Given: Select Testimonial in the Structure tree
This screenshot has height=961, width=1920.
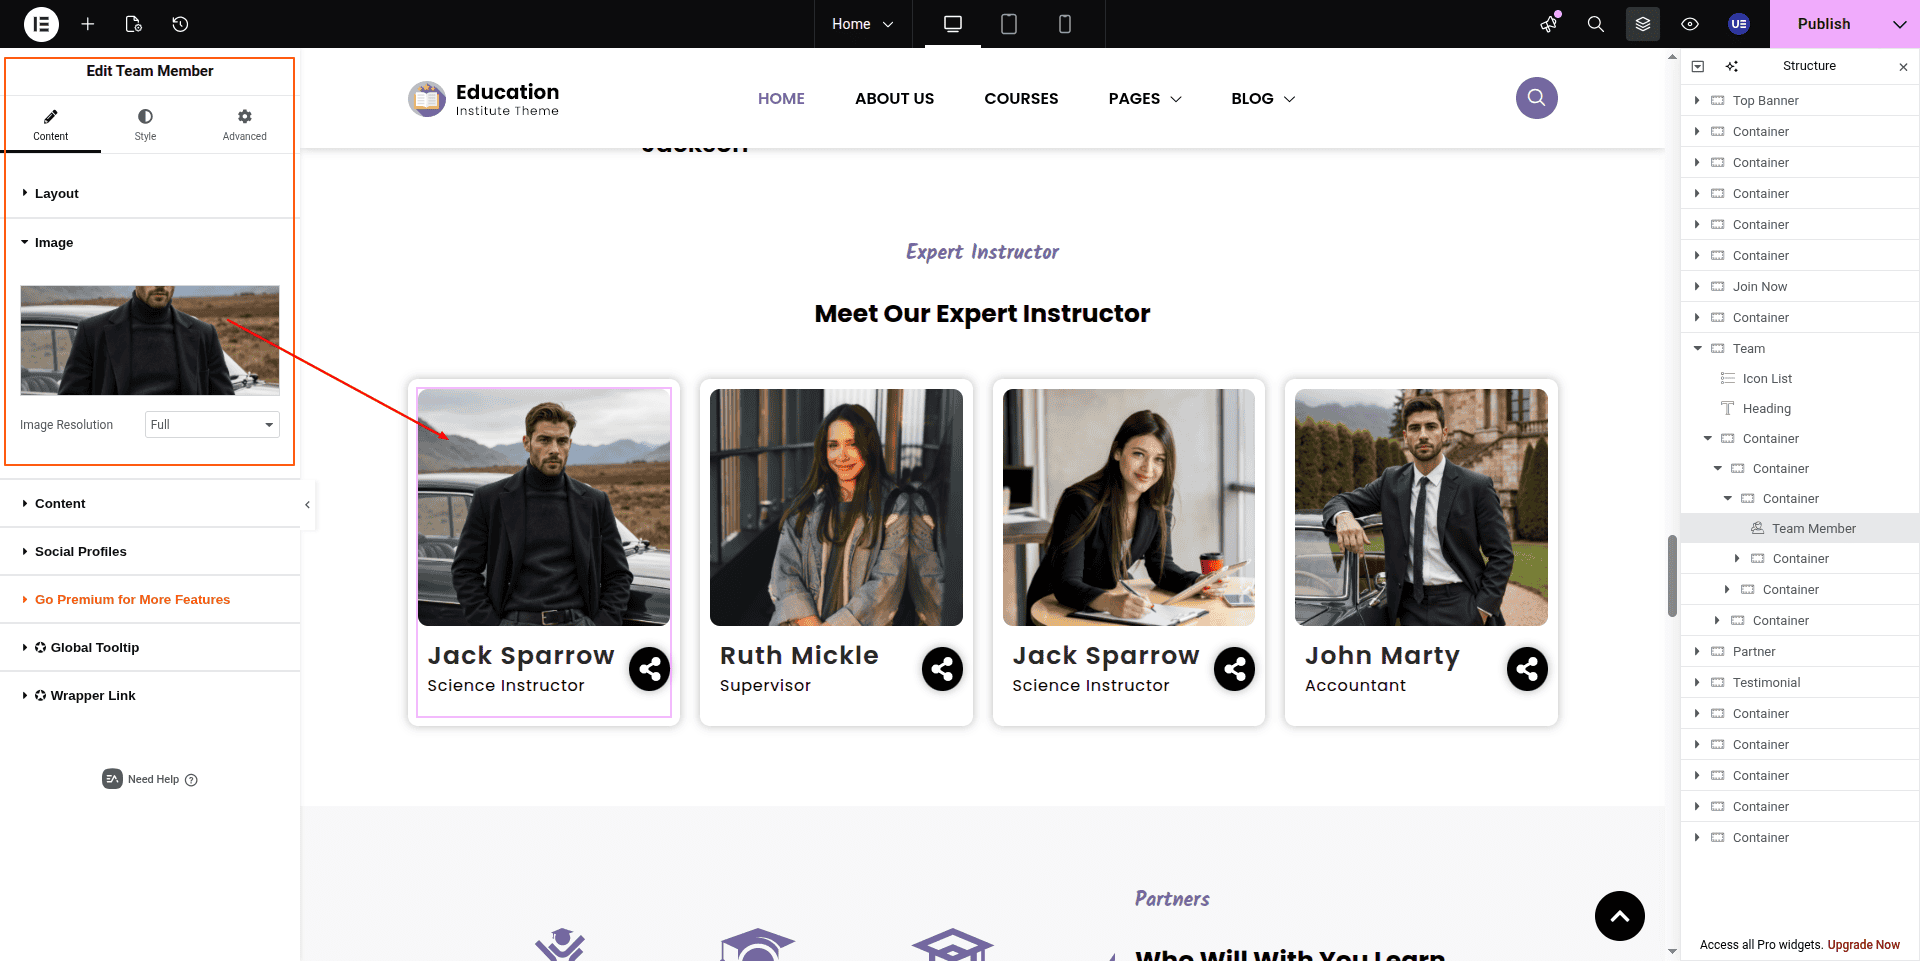Looking at the screenshot, I should [x=1766, y=683].
